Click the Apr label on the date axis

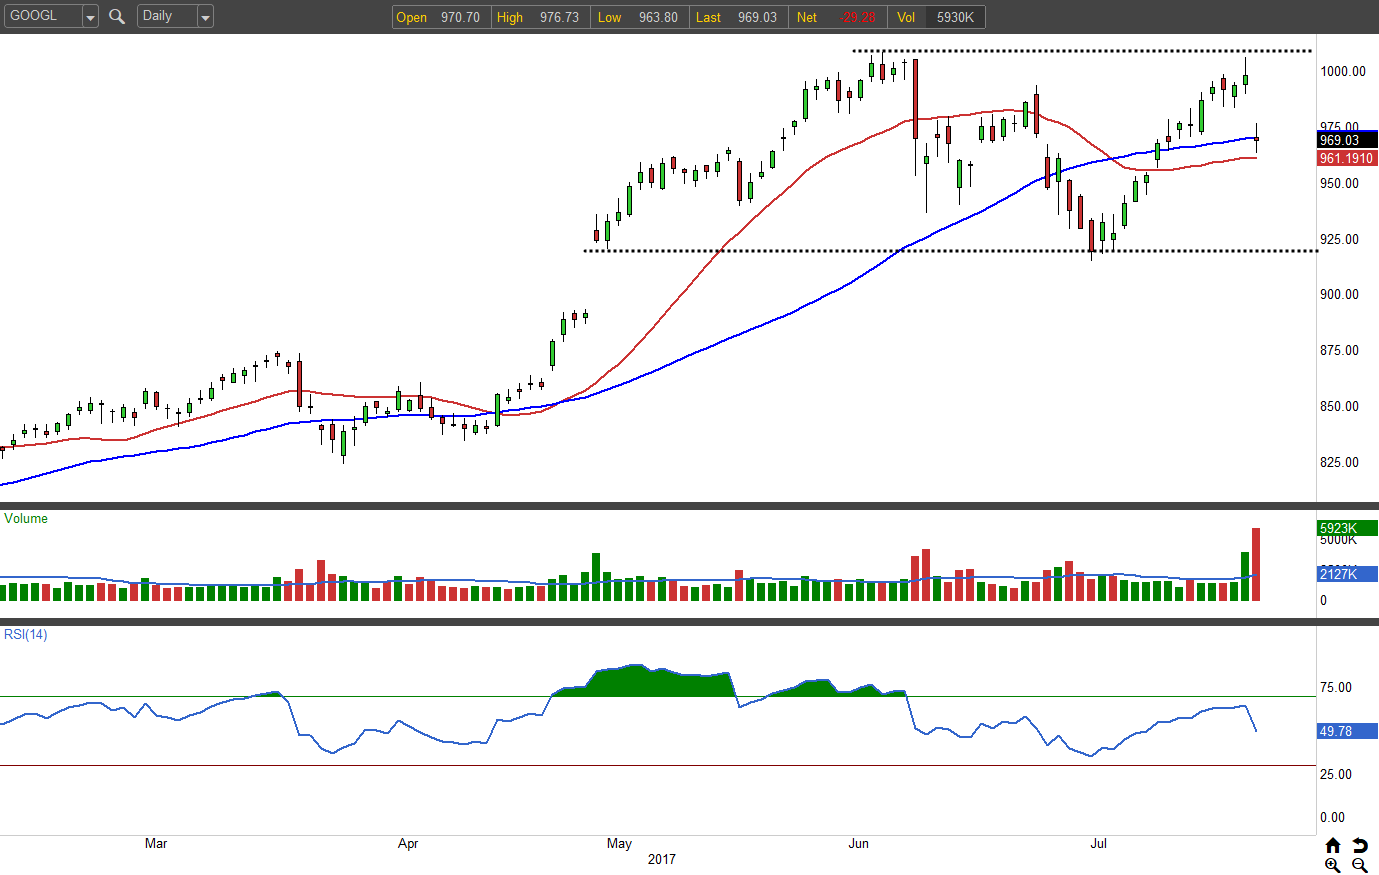tap(408, 843)
